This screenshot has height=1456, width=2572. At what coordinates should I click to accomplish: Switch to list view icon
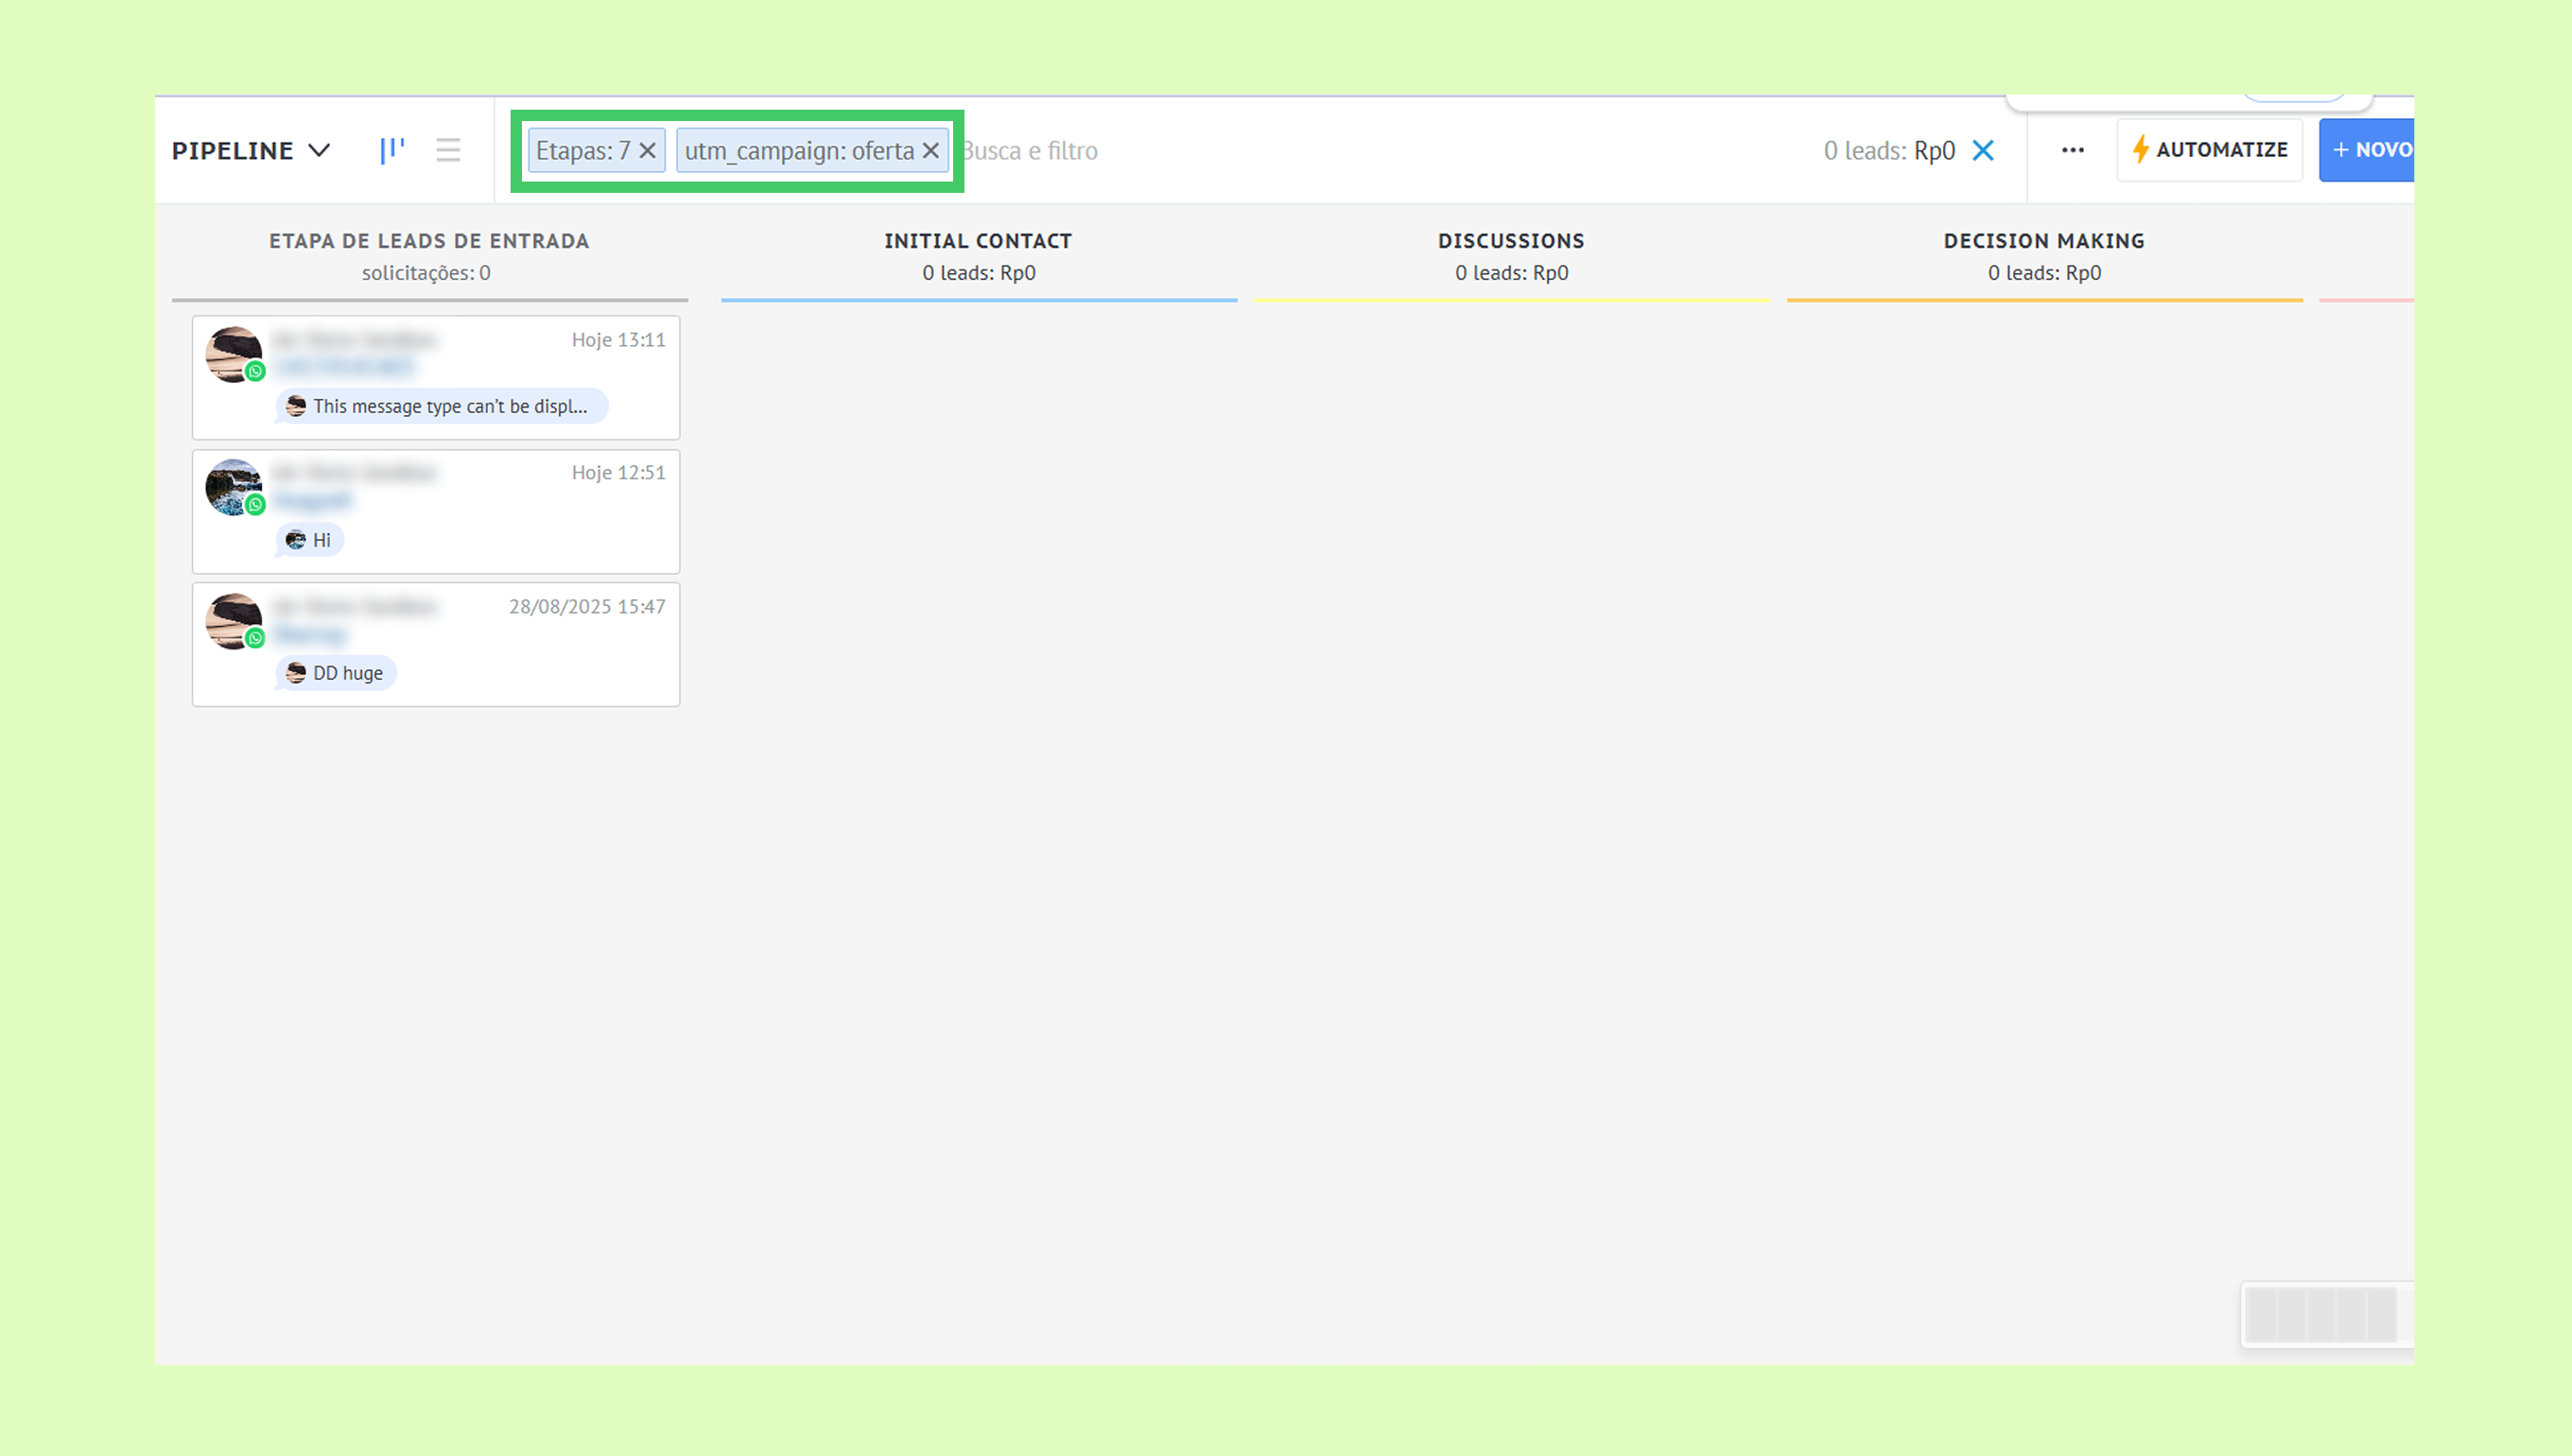tap(448, 150)
